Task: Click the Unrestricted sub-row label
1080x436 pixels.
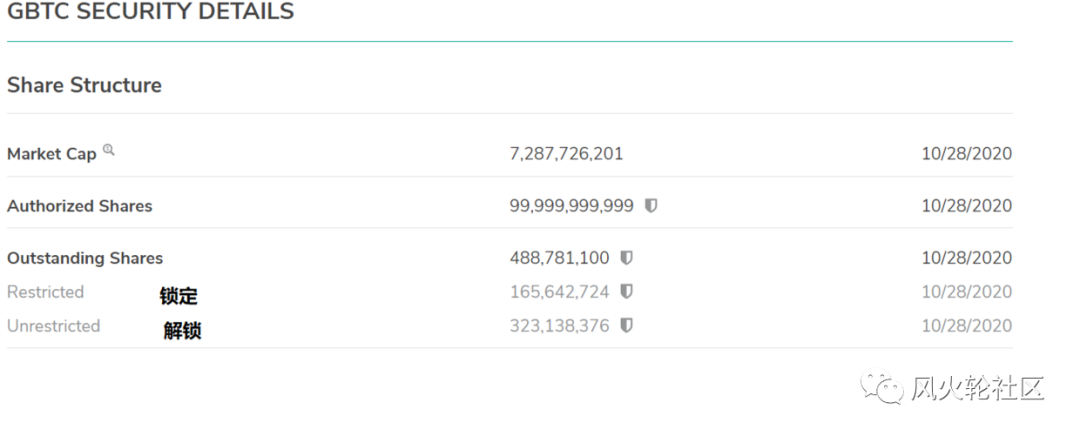Action: pos(54,326)
